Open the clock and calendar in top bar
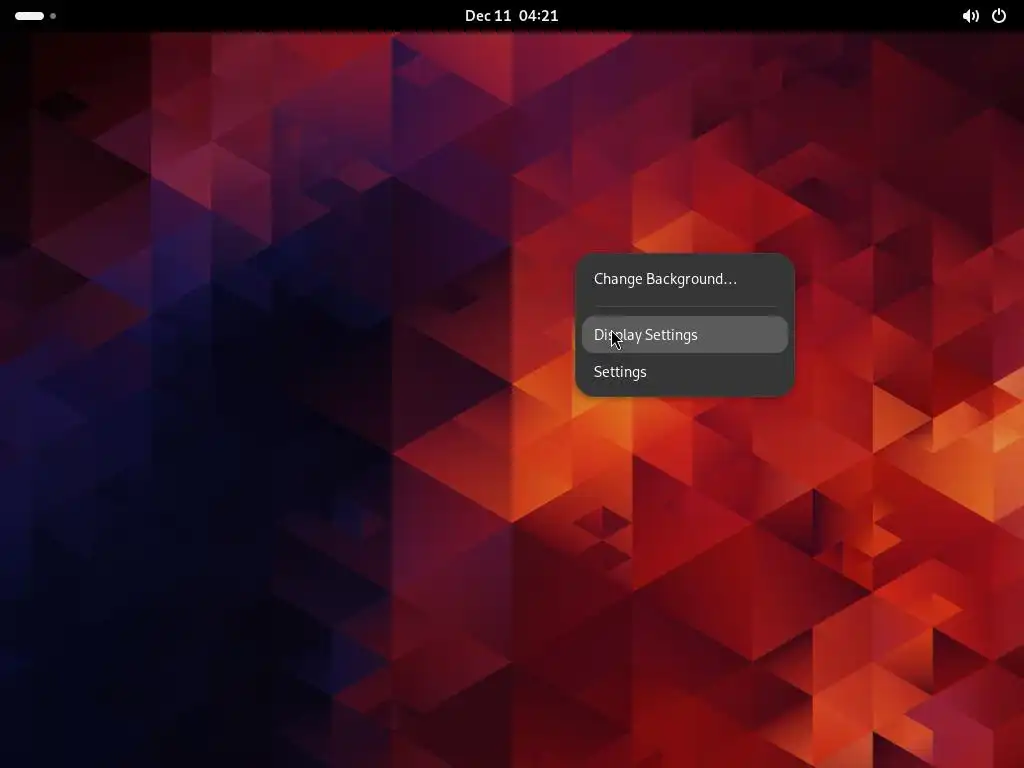 tap(511, 16)
